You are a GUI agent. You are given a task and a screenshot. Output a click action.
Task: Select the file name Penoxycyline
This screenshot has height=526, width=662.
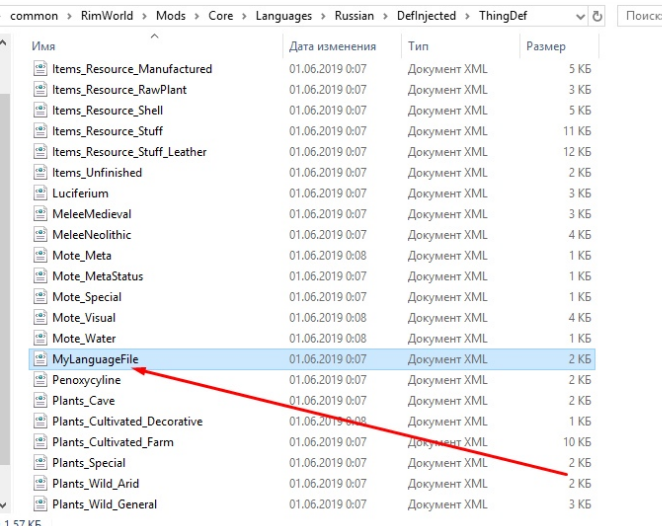(x=87, y=380)
